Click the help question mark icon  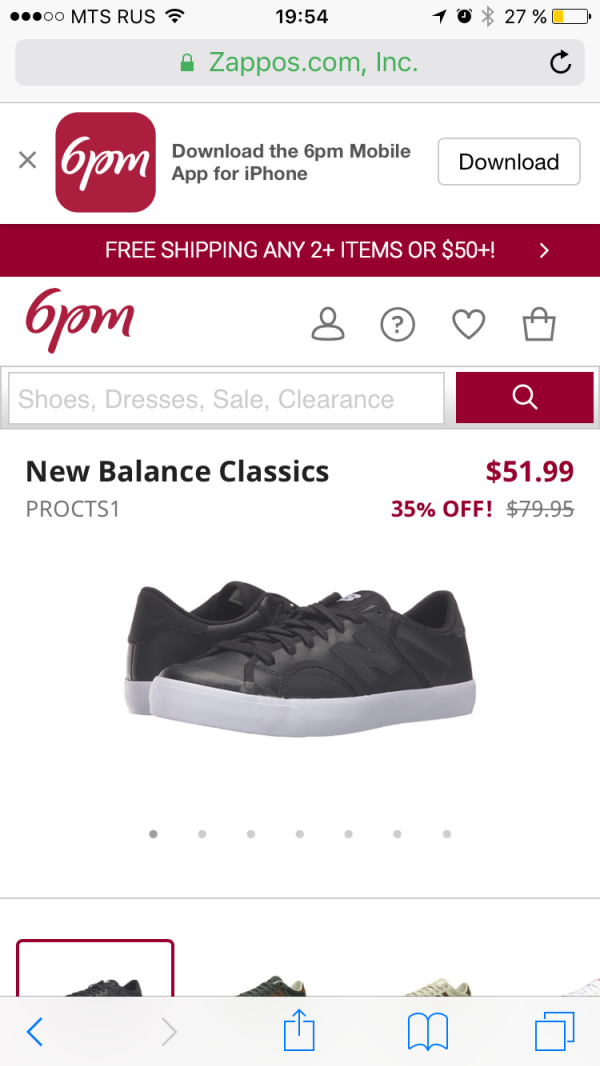click(x=398, y=324)
